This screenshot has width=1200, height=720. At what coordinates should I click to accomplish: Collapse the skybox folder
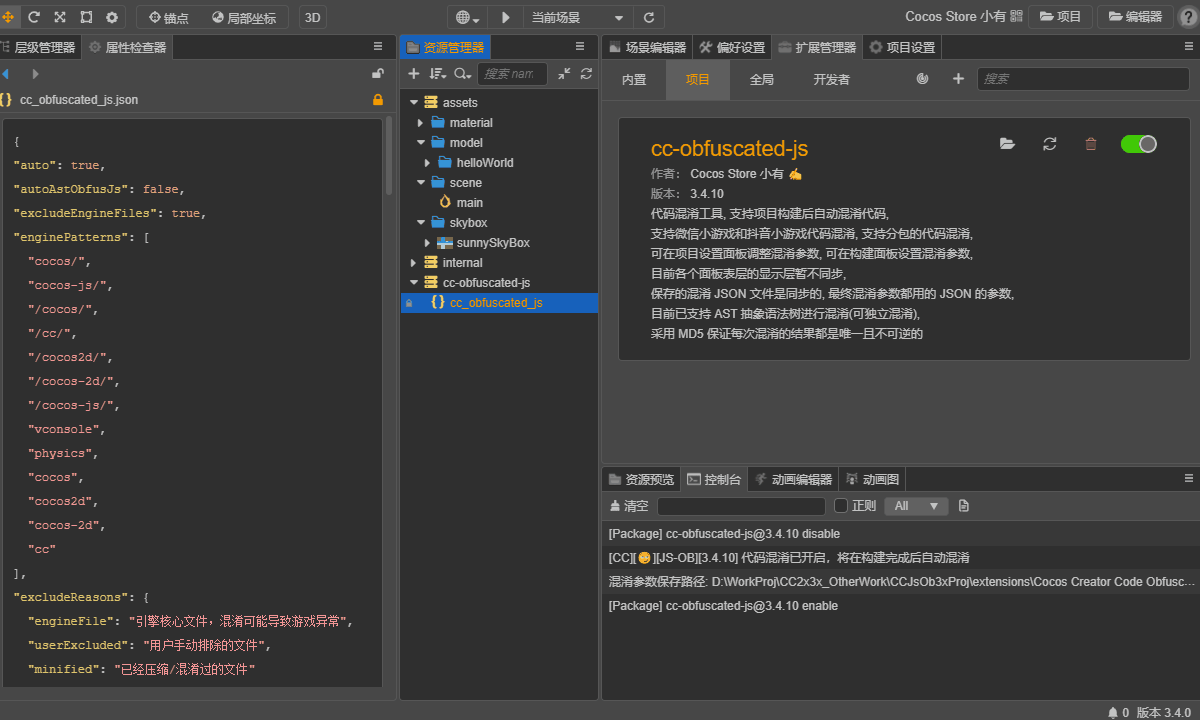click(421, 223)
